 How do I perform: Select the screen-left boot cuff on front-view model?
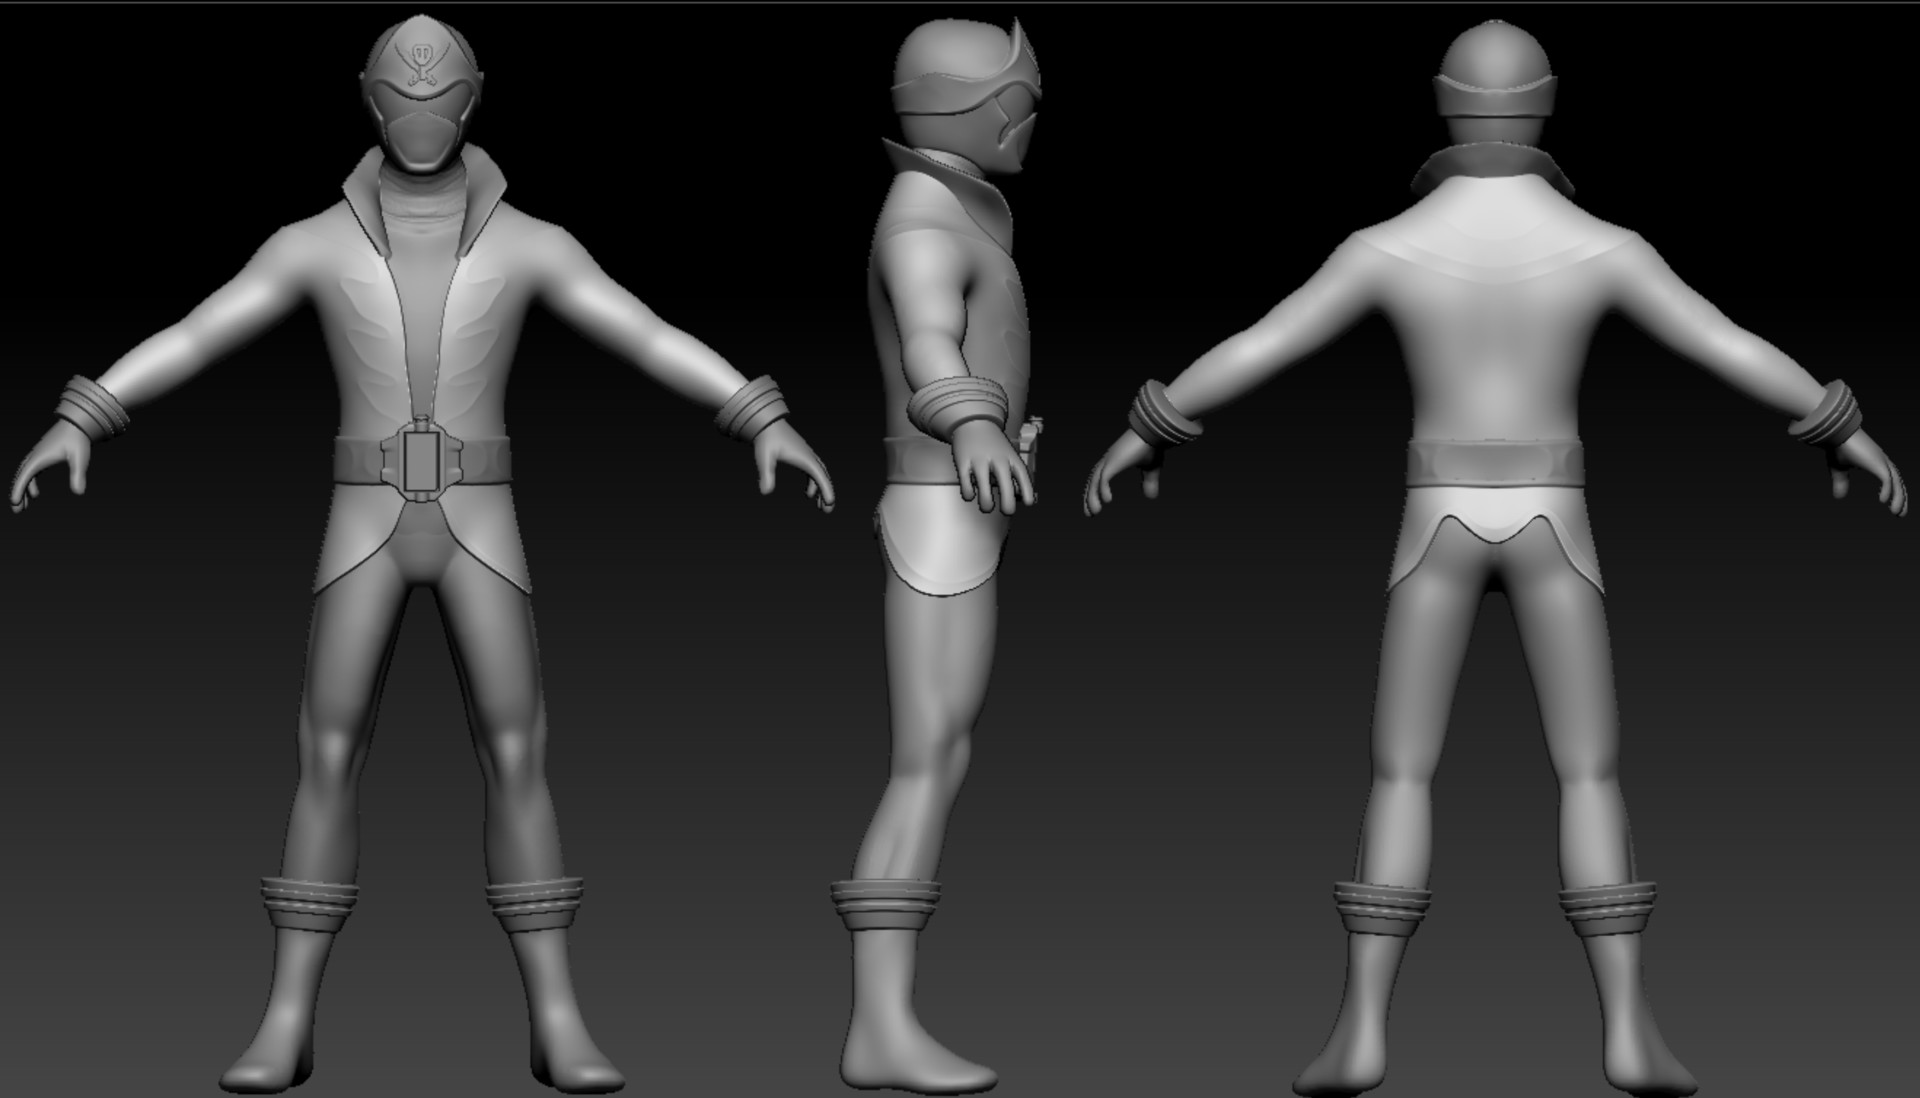coord(309,903)
